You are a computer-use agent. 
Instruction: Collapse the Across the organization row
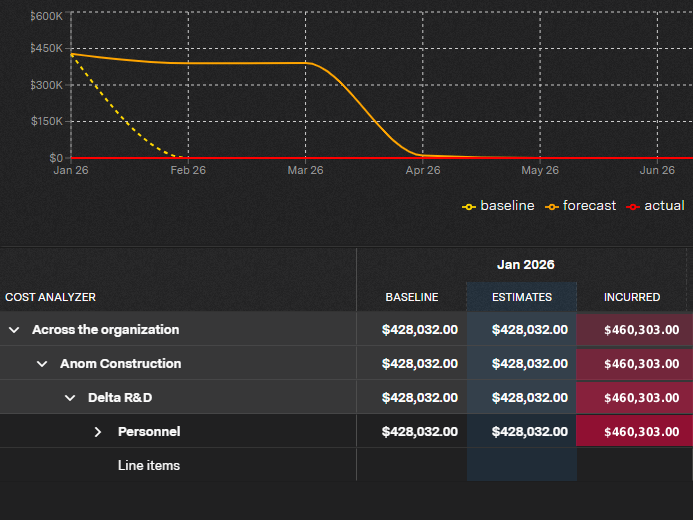coord(14,330)
